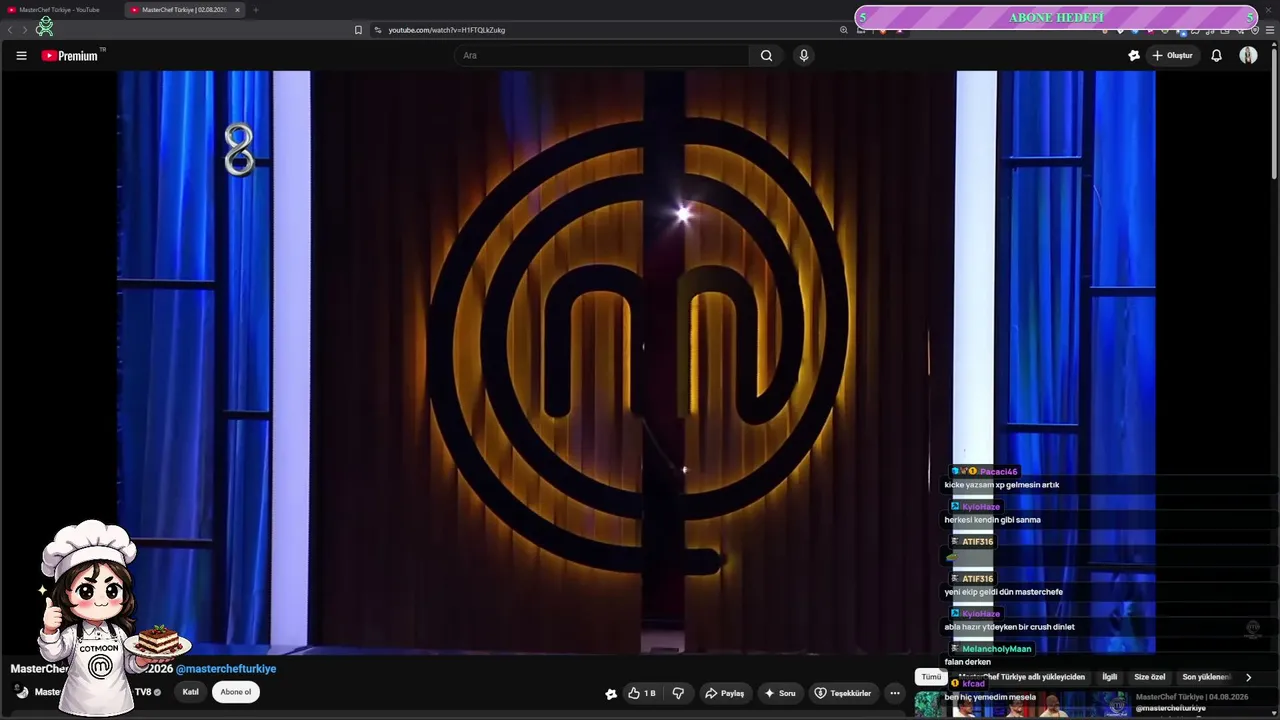Click the MasterChef video player area

638,362
